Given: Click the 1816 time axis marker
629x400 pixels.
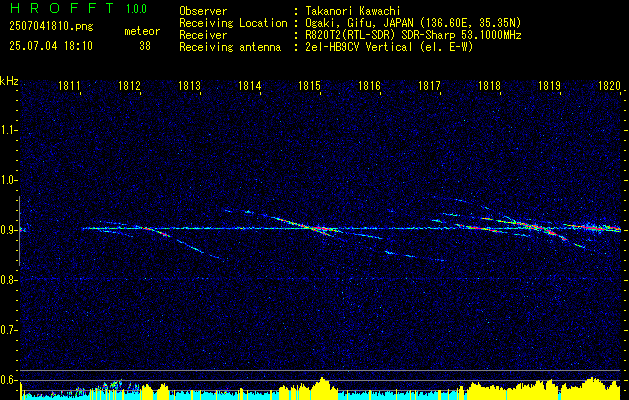Looking at the screenshot, I should pyautogui.click(x=369, y=85).
